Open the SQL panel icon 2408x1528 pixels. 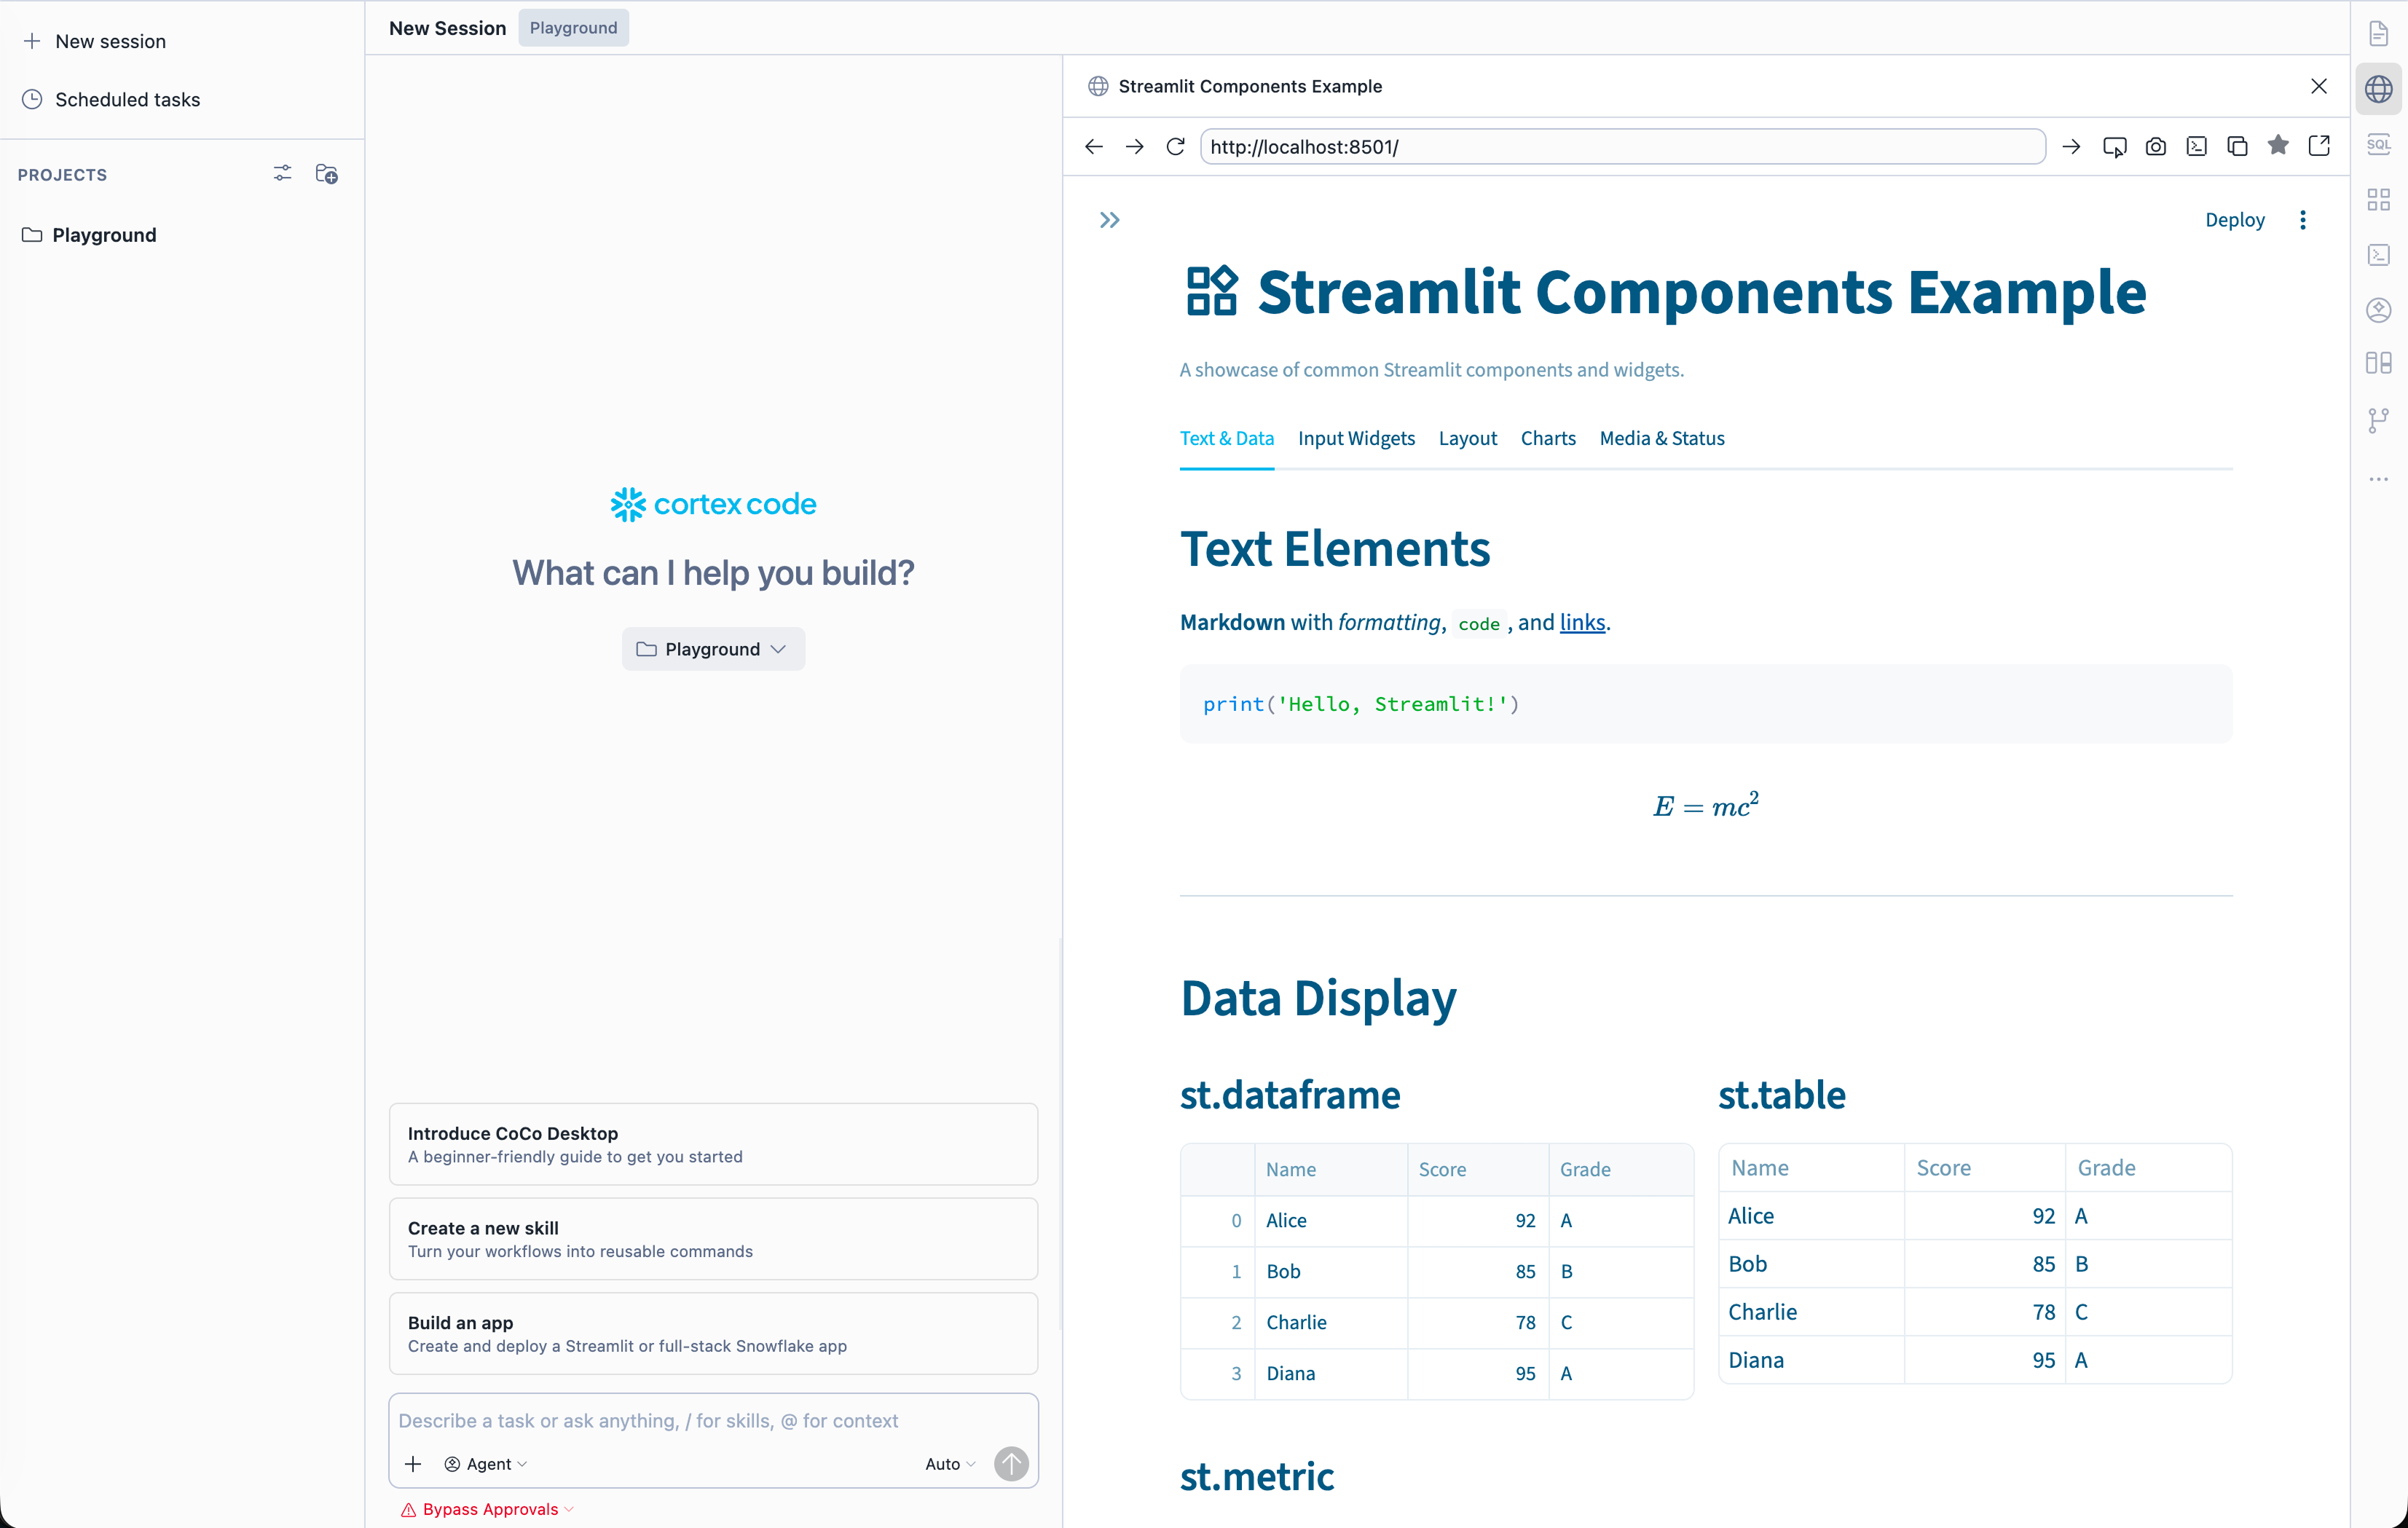pyautogui.click(x=2378, y=144)
